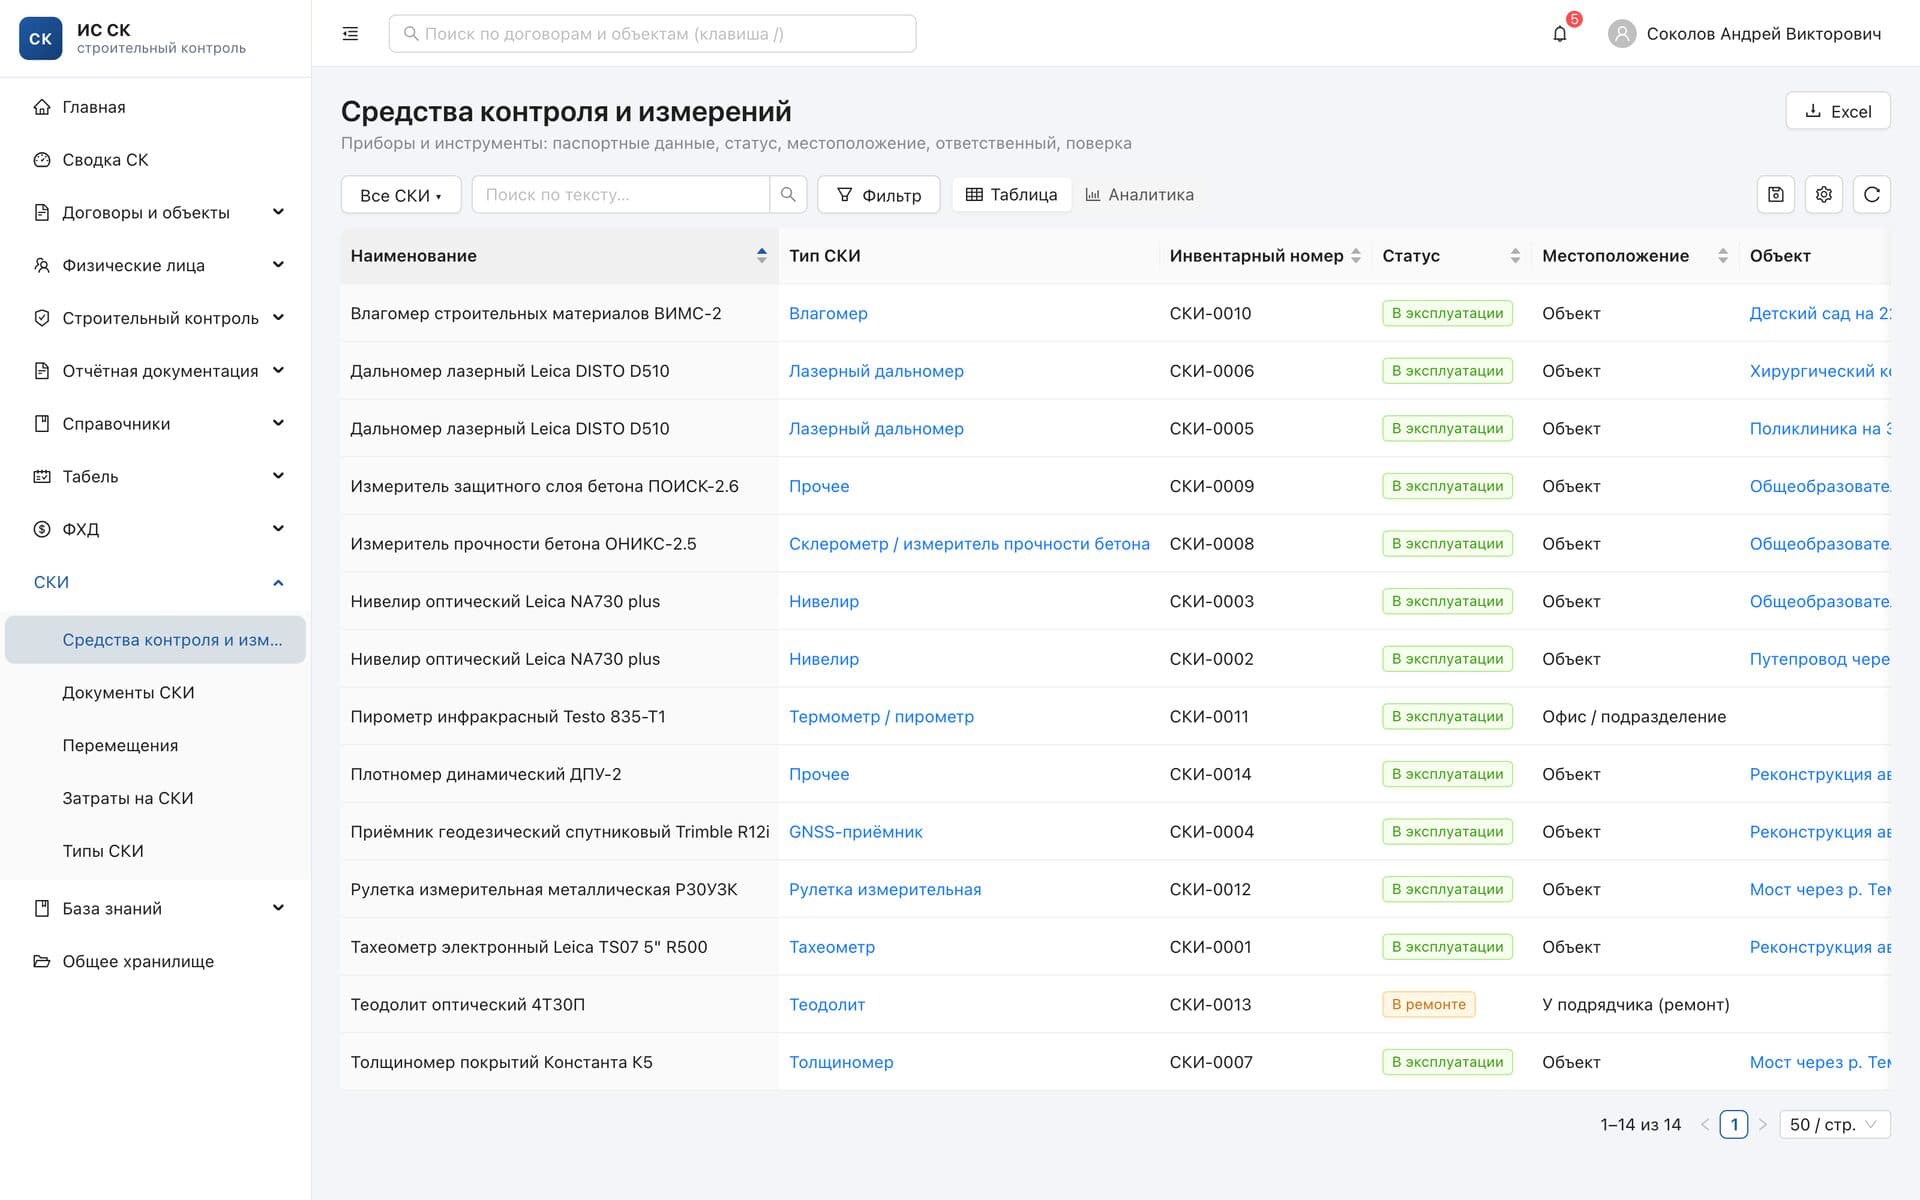Sort by Инвентарный номер arrows
Screen dimensions: 1920x1200
click(x=1356, y=256)
